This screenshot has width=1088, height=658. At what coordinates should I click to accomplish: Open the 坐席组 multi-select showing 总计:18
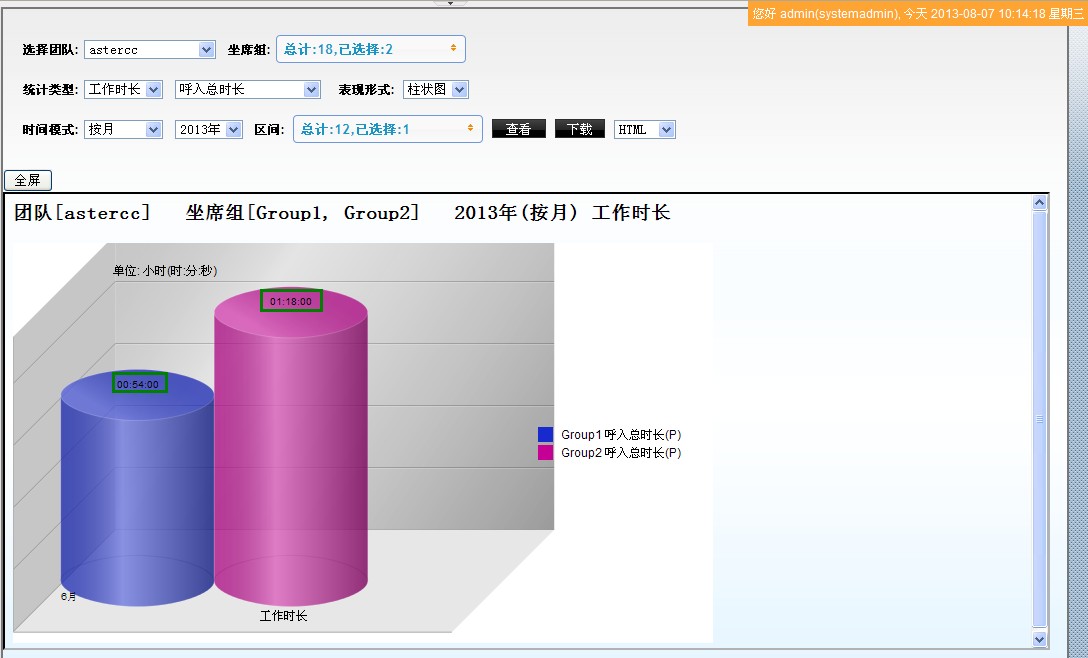[x=370, y=49]
